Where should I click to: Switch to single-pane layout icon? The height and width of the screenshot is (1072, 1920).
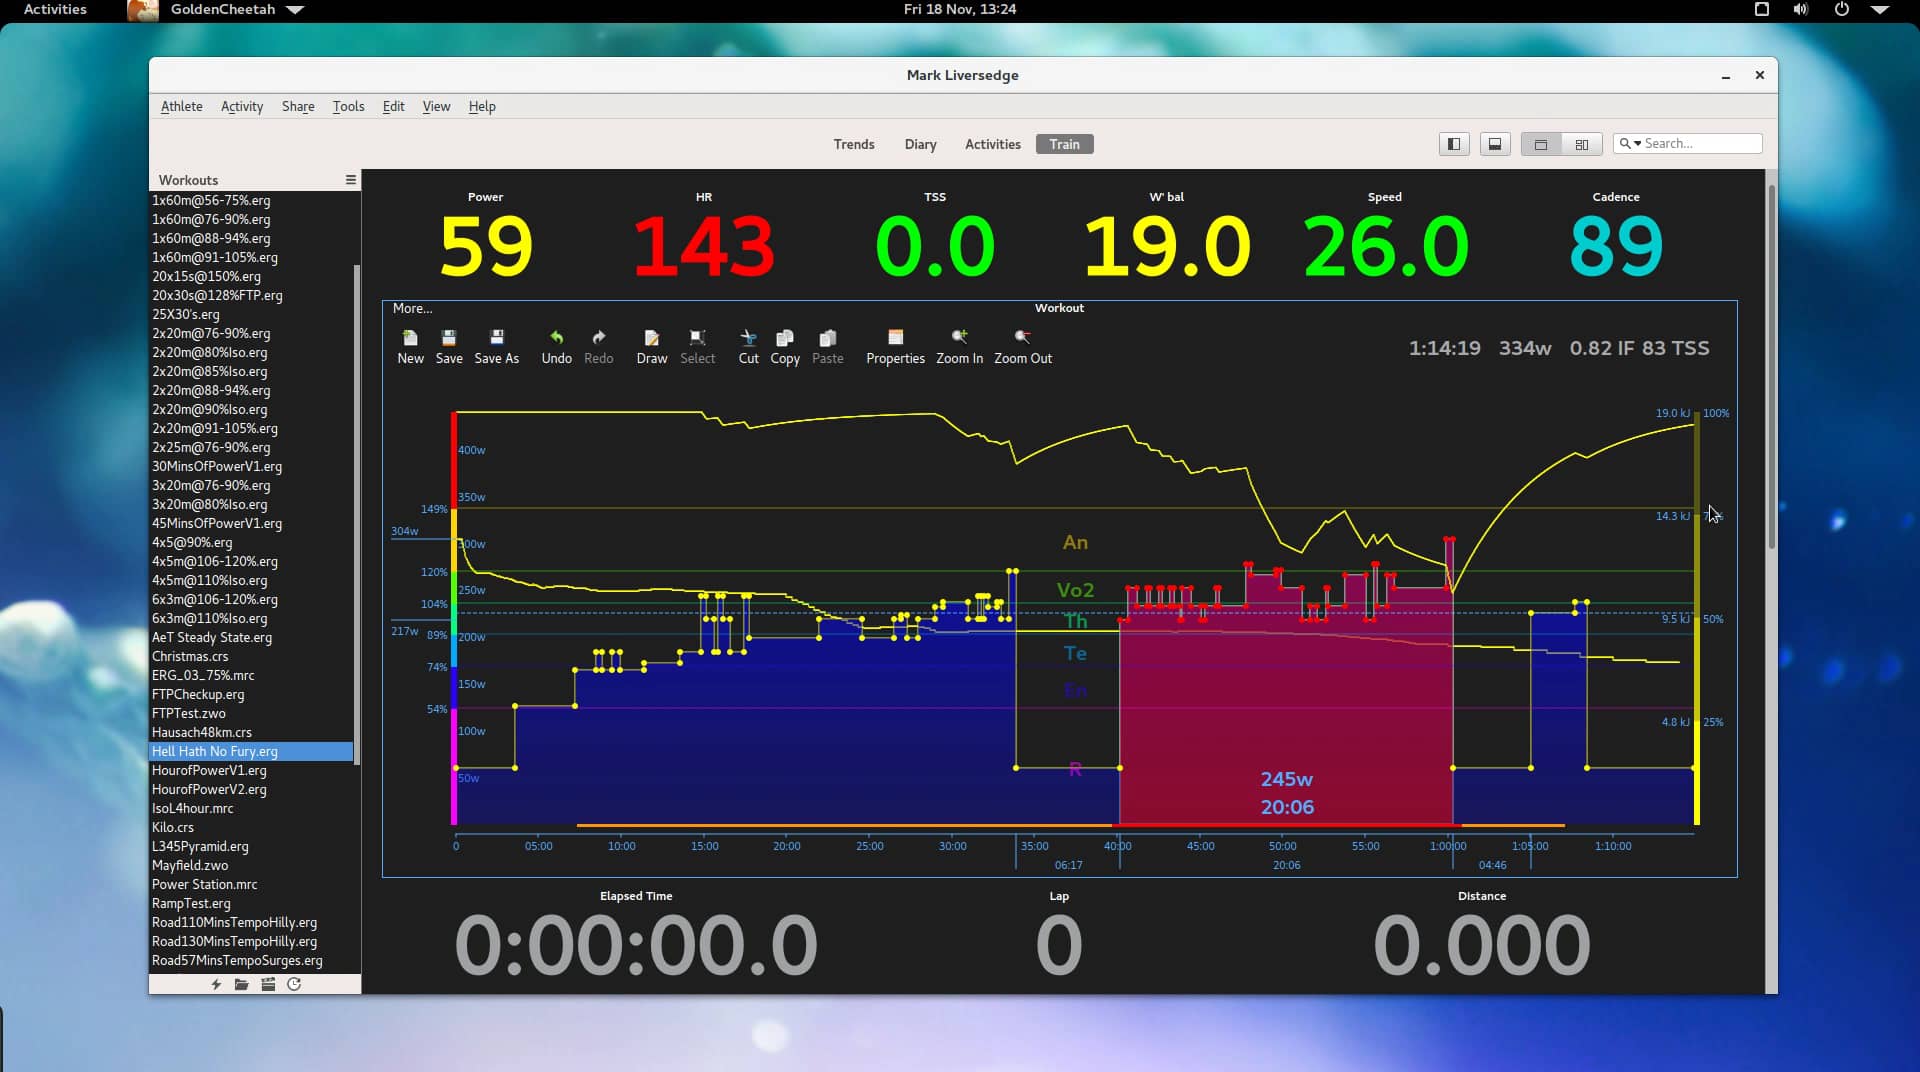[x=1541, y=144]
